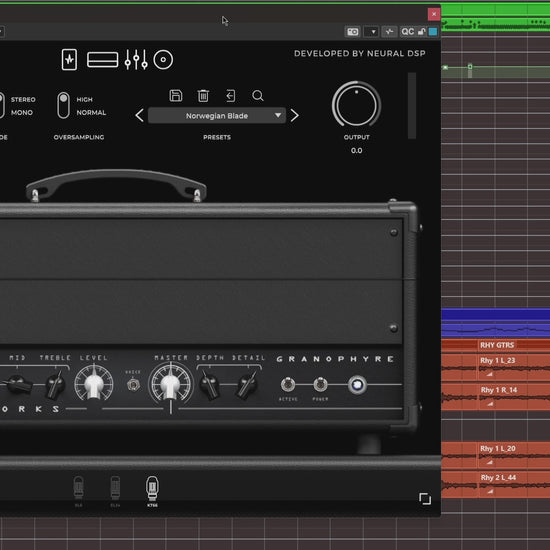
Task: Search presets with the magnifier icon
Action: (258, 95)
